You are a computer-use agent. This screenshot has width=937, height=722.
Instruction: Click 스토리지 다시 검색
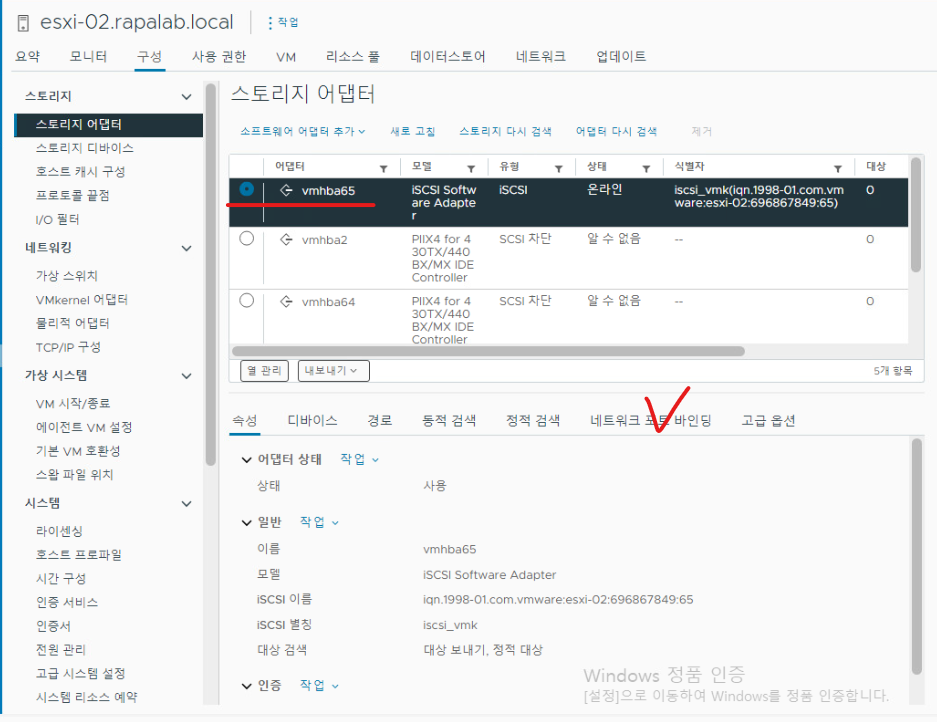505,131
